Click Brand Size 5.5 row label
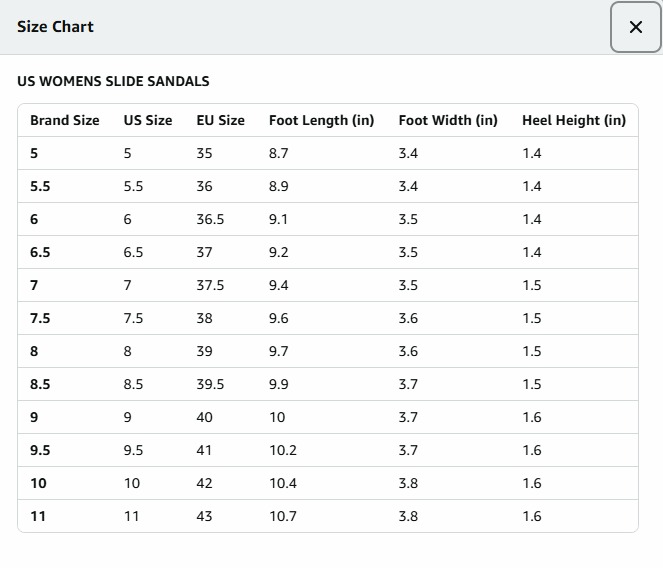Viewport: 663px width, 568px height. tap(40, 186)
